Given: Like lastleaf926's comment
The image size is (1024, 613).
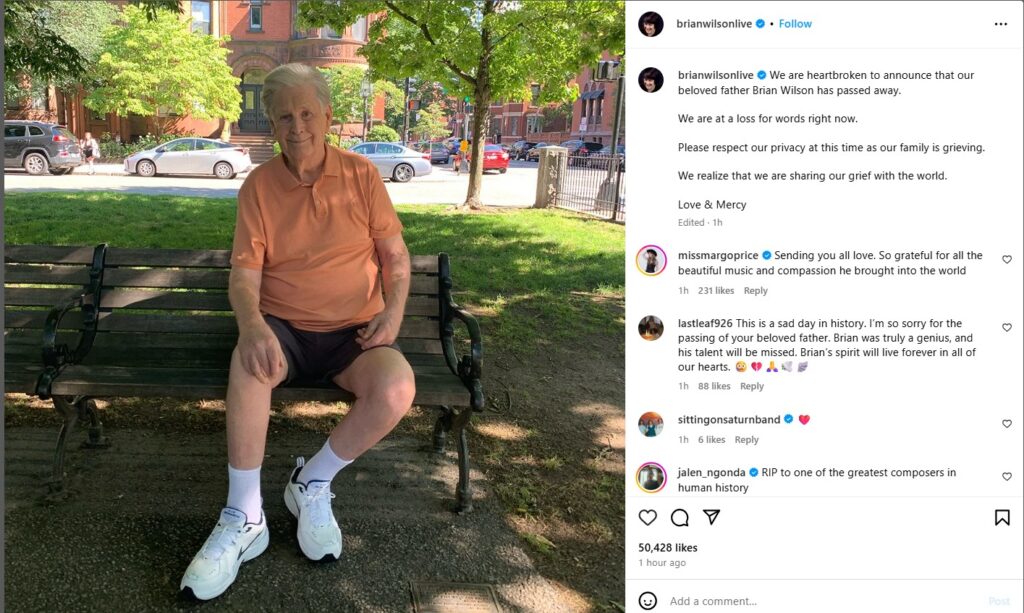Looking at the screenshot, I should [x=1006, y=327].
